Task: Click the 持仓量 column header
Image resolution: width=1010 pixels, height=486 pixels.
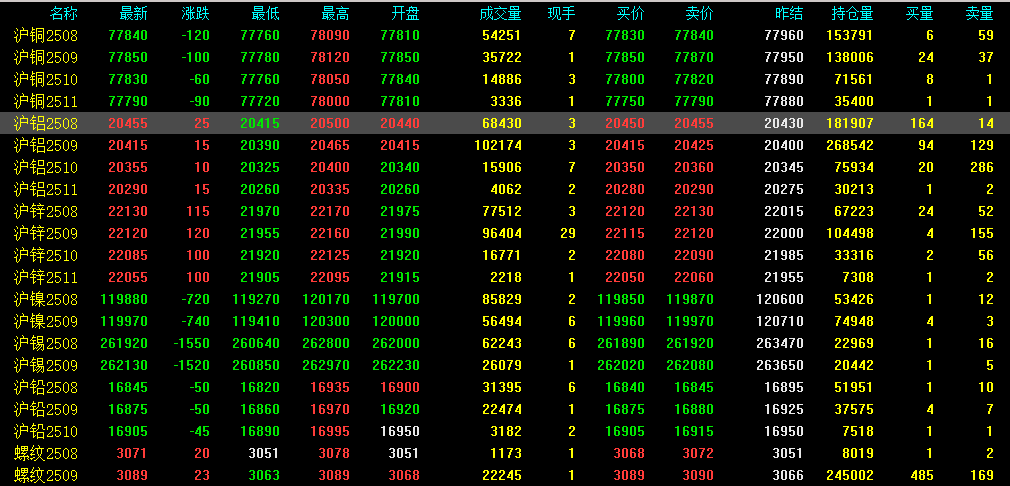Action: point(852,14)
